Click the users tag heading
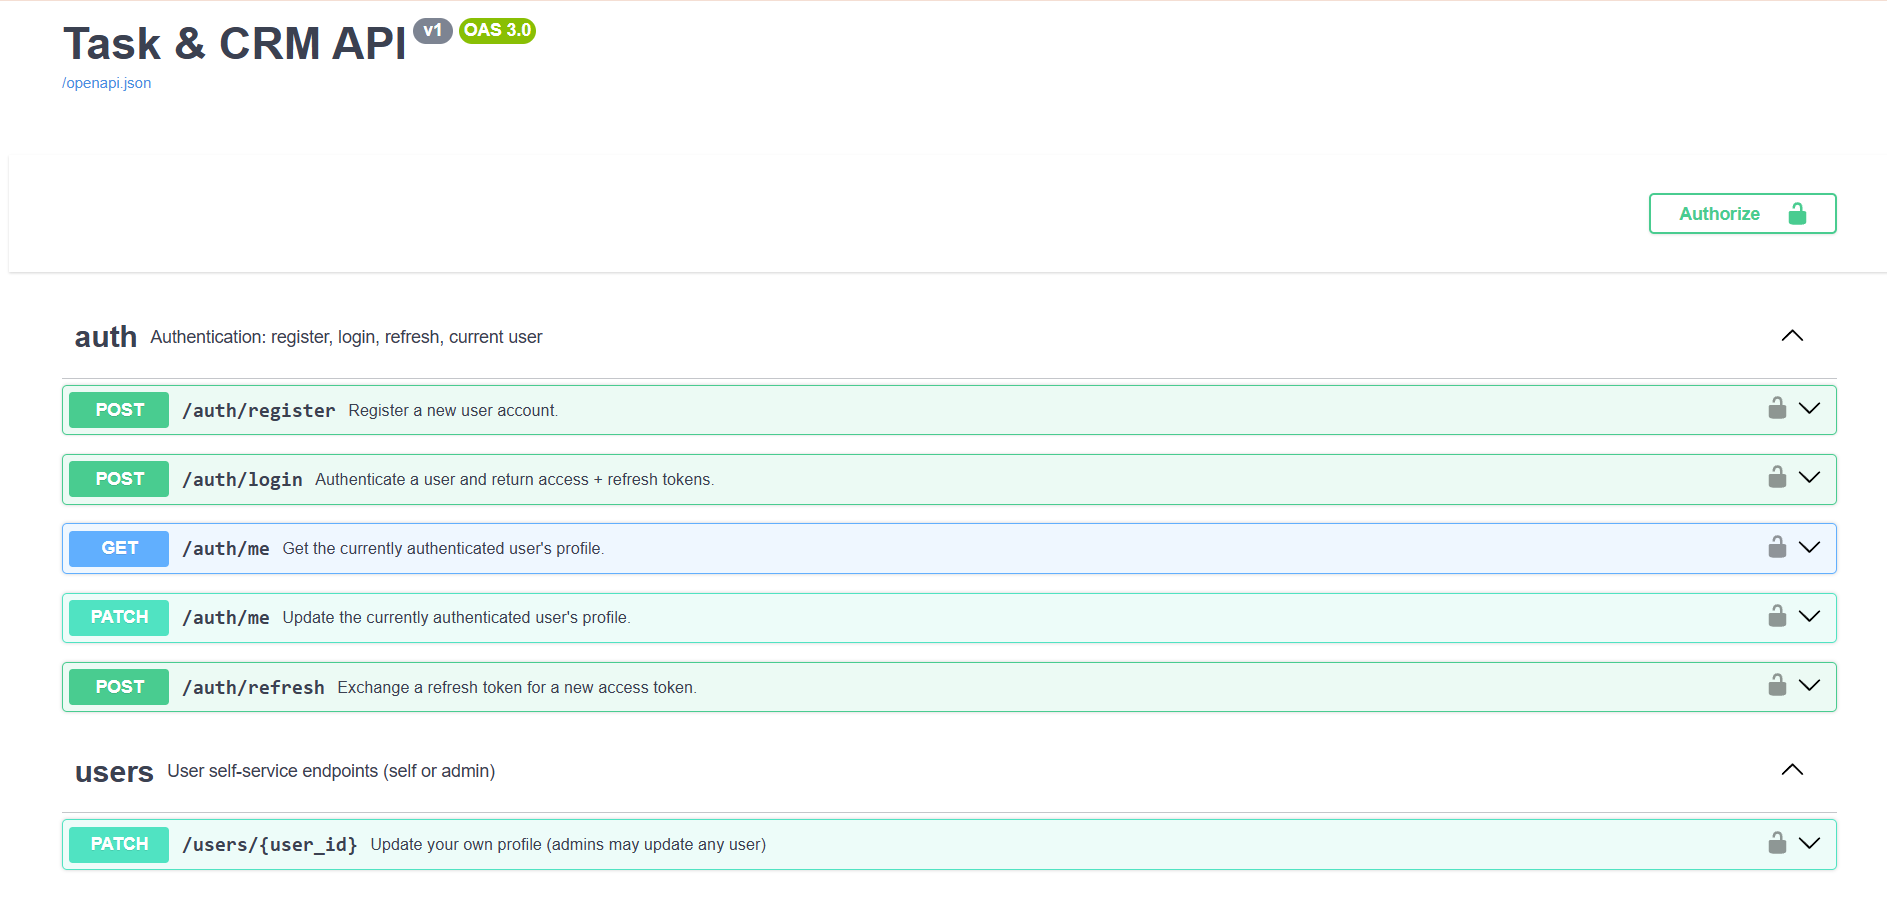The image size is (1887, 906). (x=114, y=771)
